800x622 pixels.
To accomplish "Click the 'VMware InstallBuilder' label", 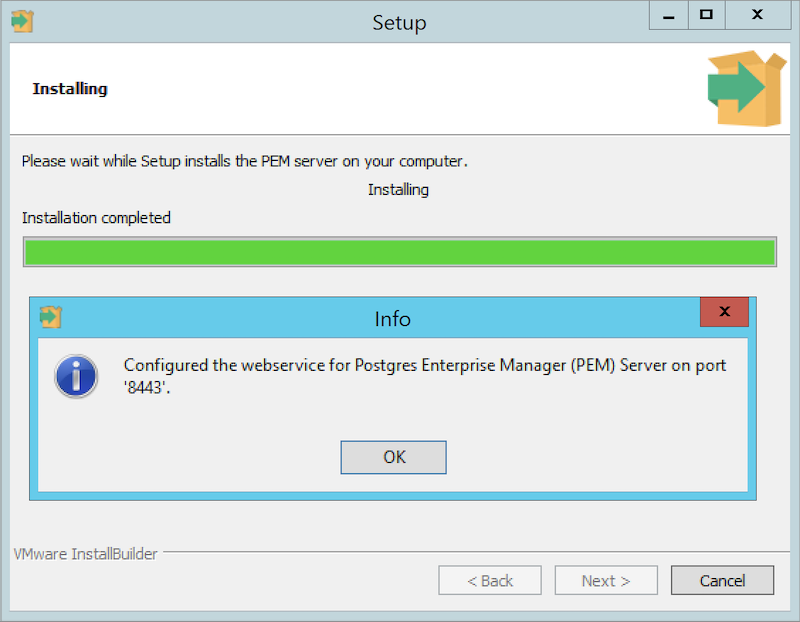I will click(x=85, y=554).
